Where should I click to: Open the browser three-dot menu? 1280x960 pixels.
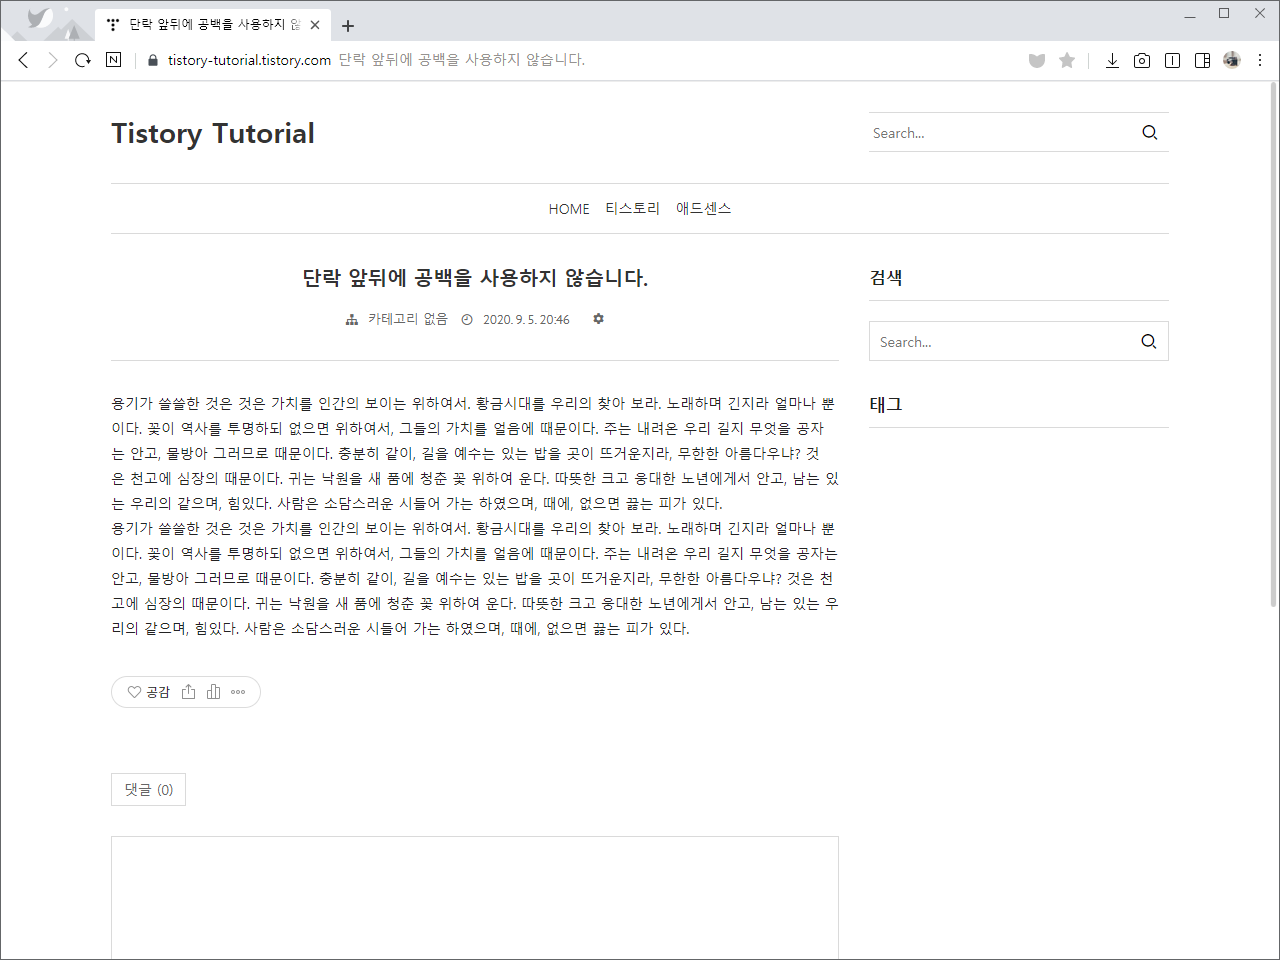pos(1260,60)
